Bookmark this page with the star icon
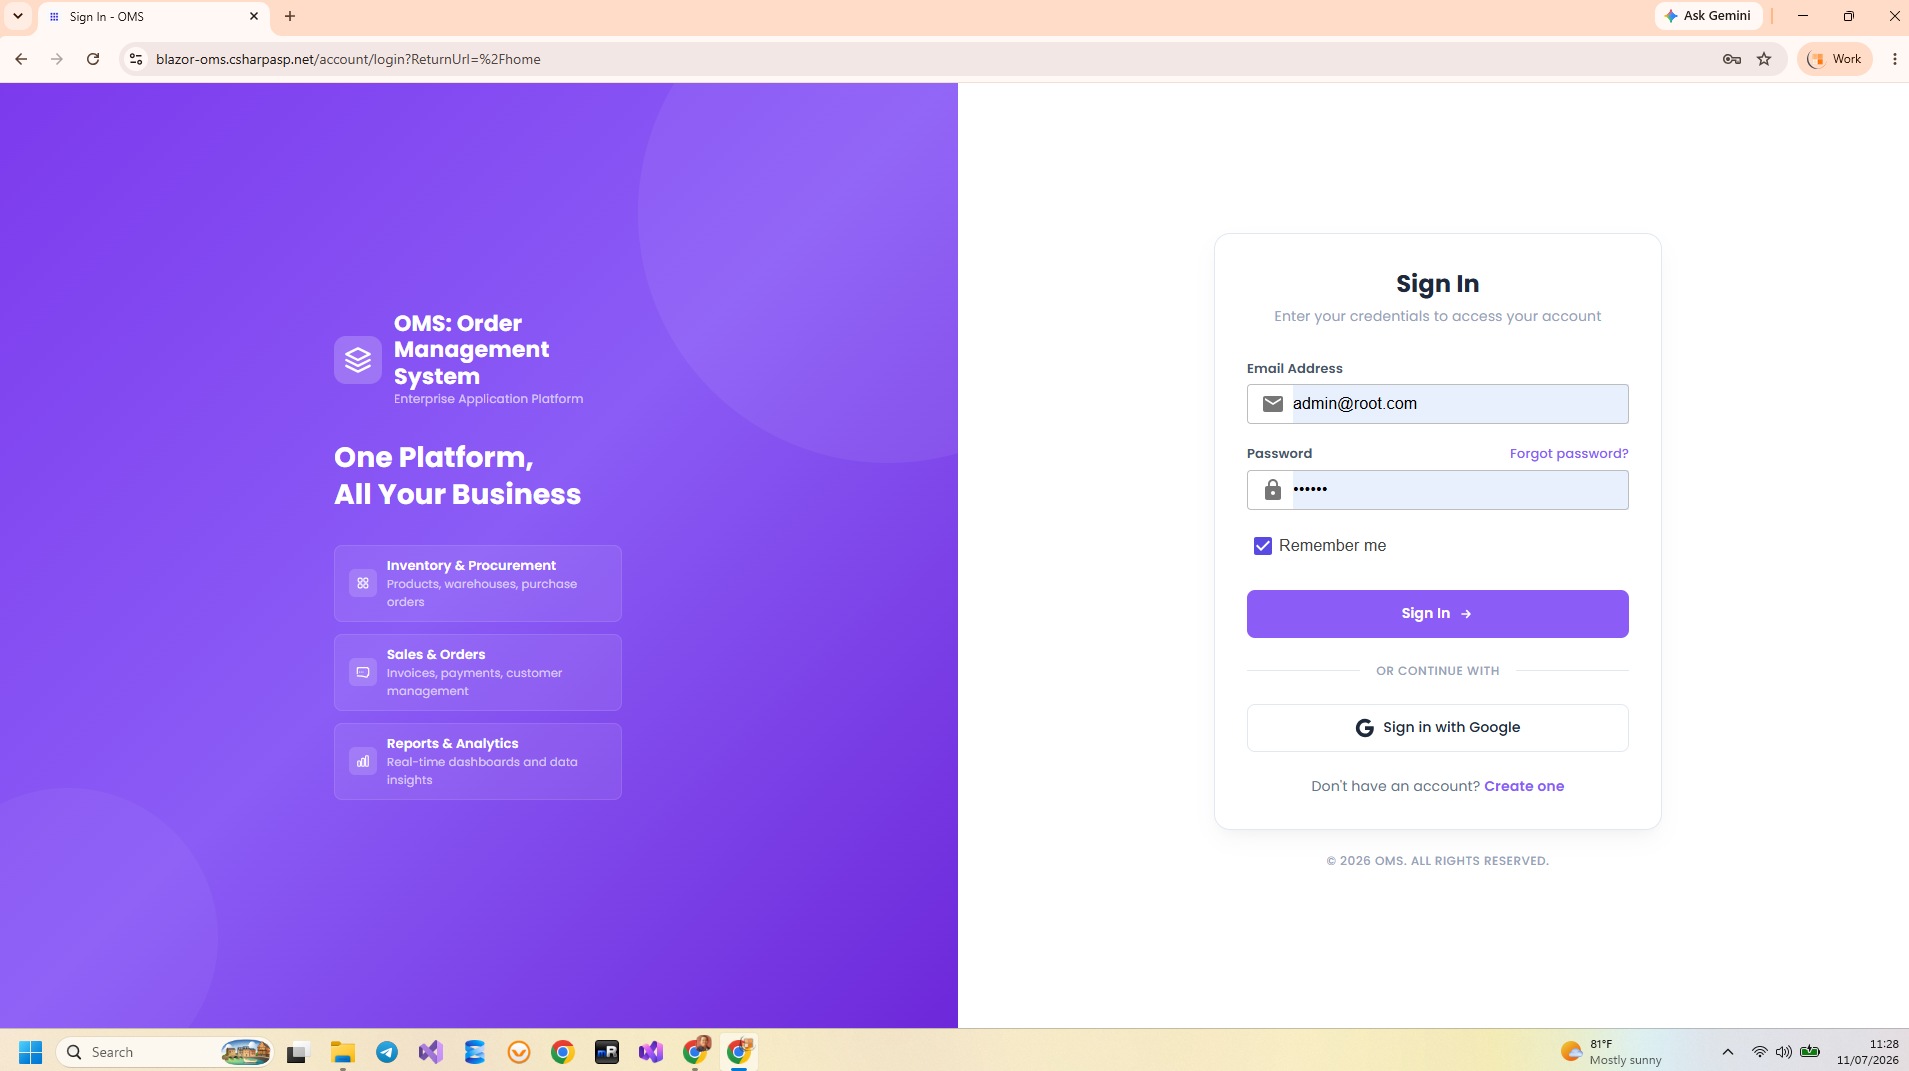 1764,59
